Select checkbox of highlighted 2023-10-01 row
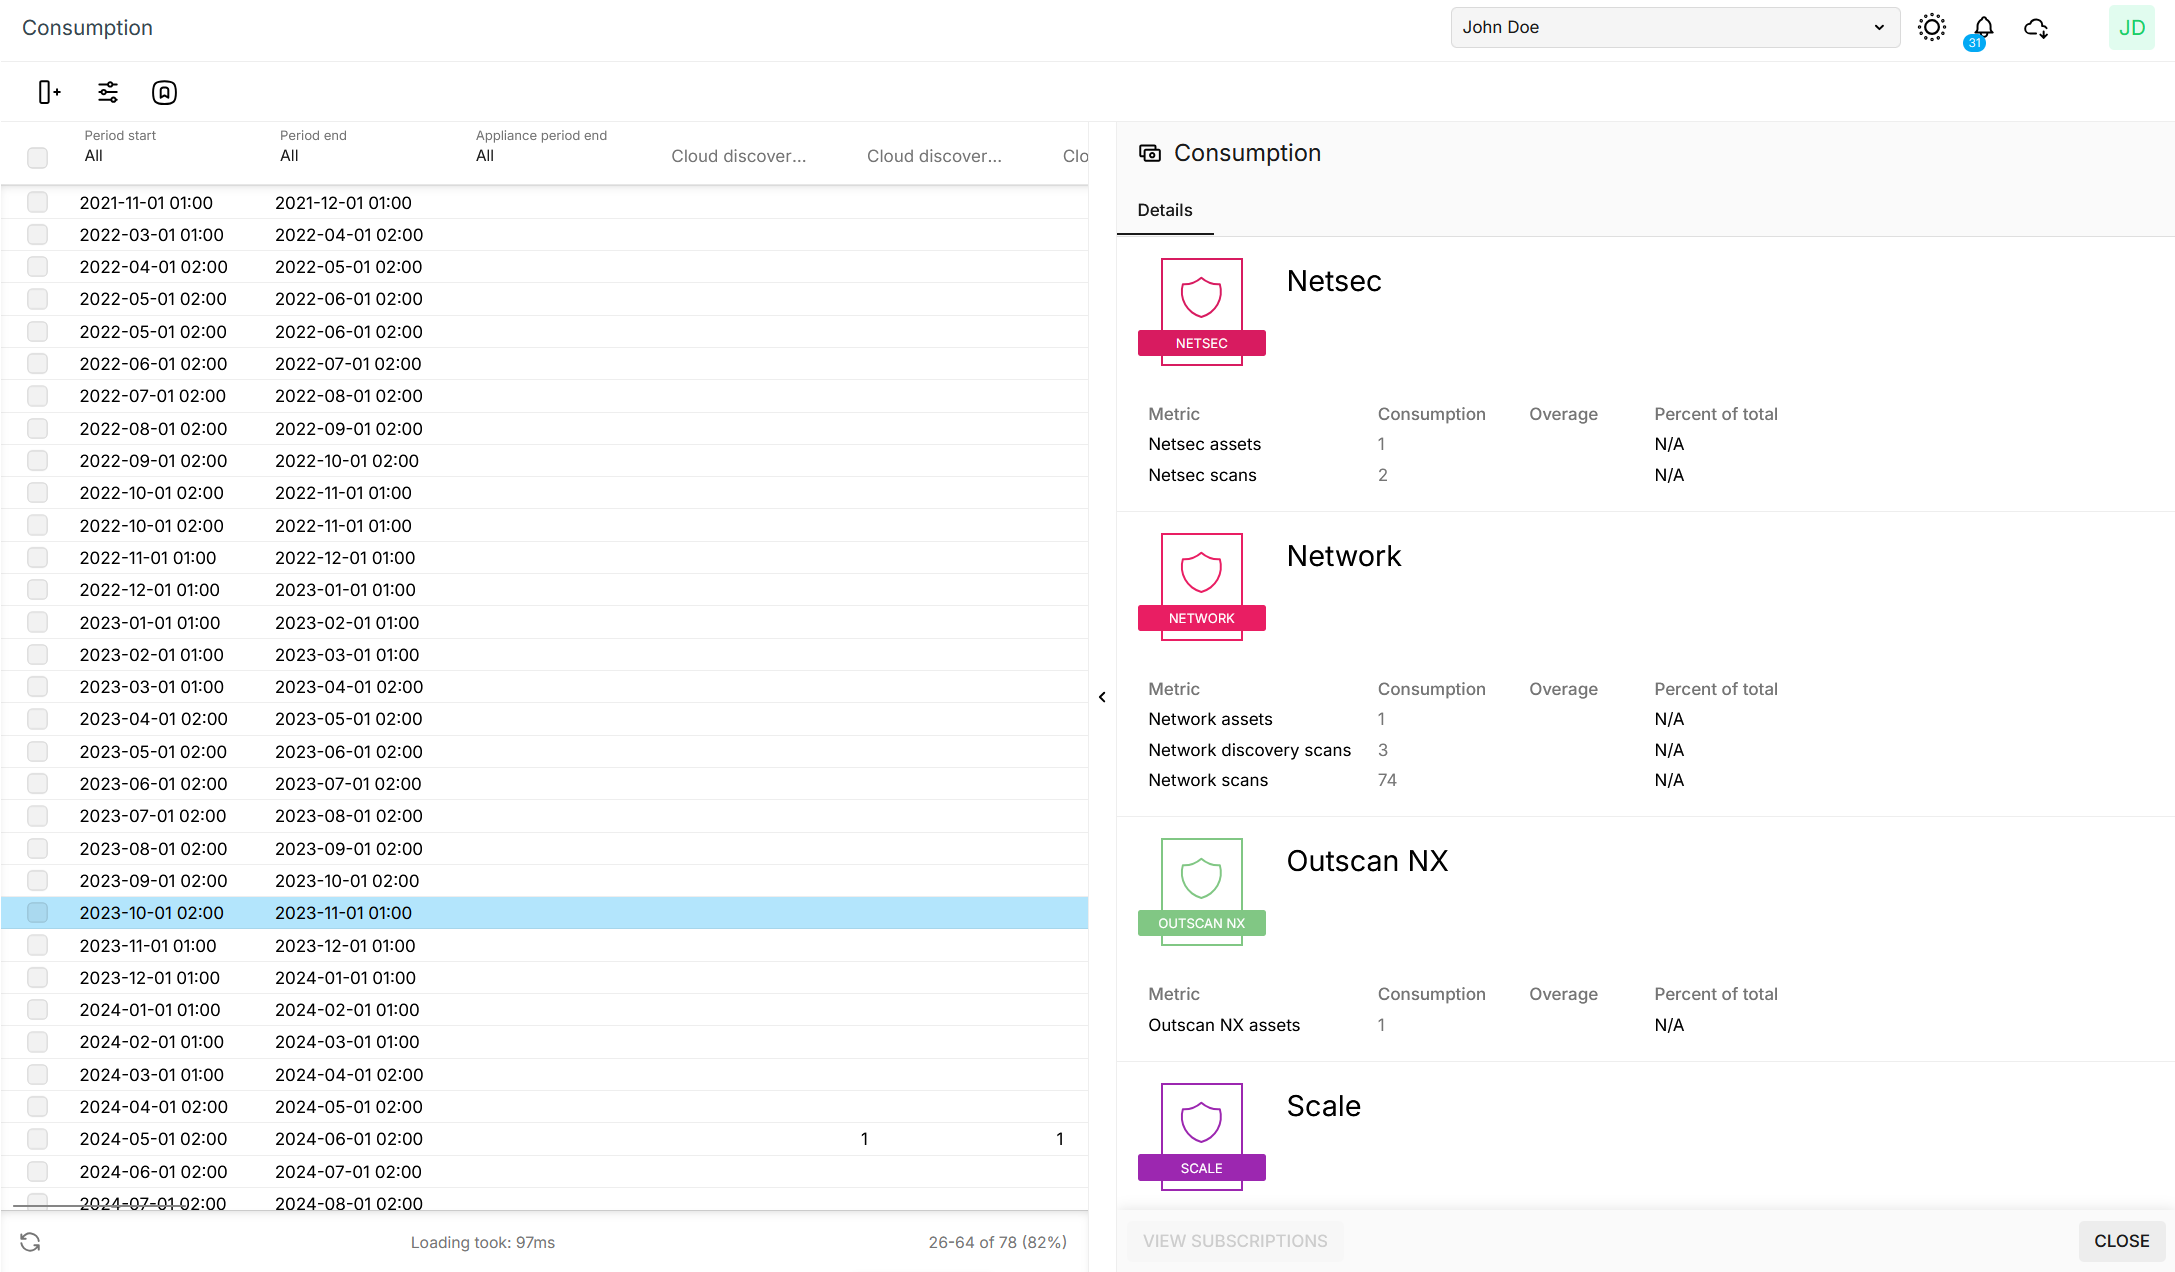The image size is (2175, 1272). pos(38,912)
